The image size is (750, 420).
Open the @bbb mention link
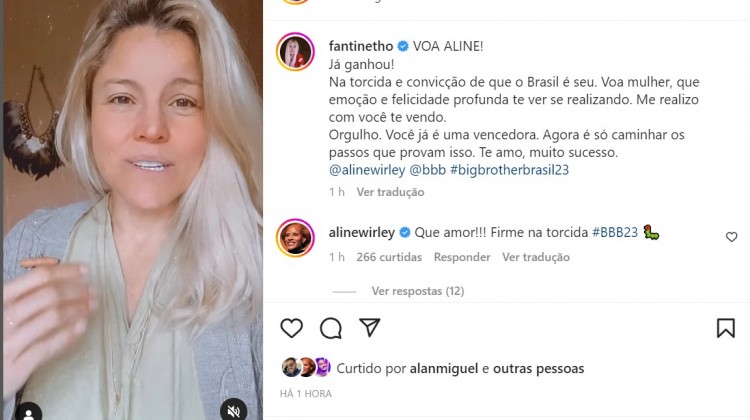tap(428, 170)
